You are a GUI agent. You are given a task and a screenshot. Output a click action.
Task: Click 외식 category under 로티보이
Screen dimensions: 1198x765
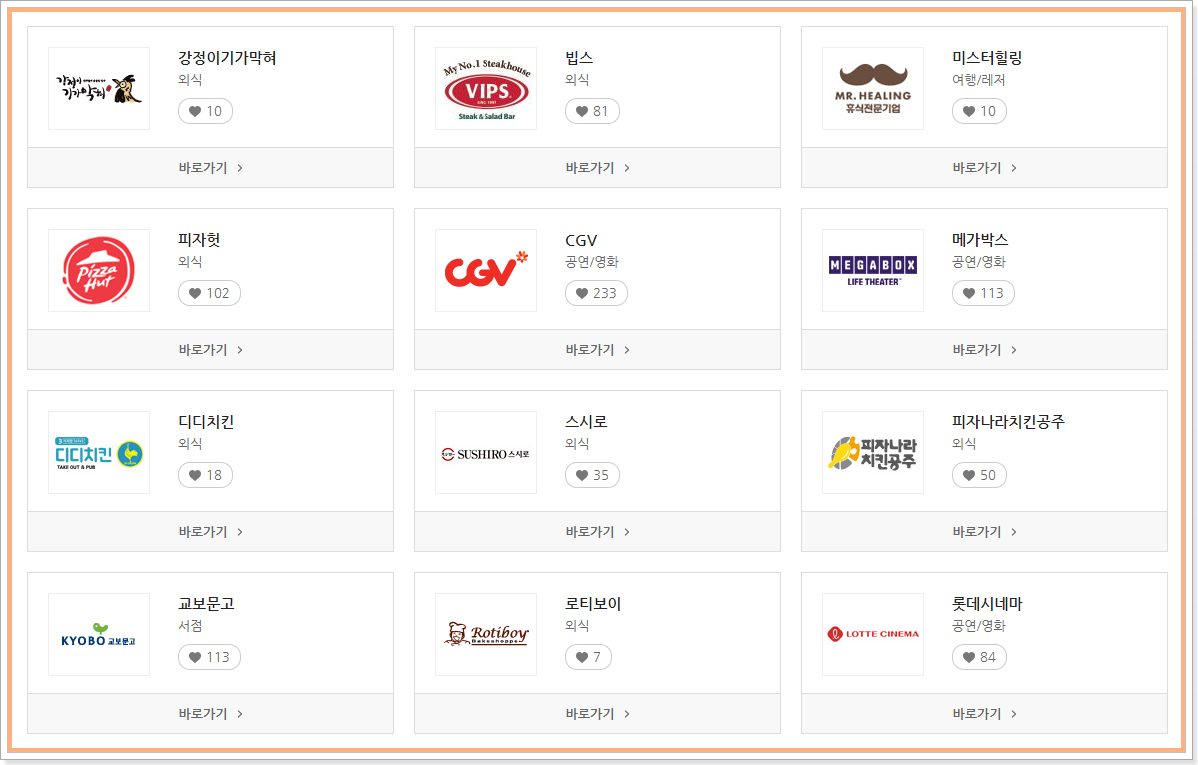[577, 625]
